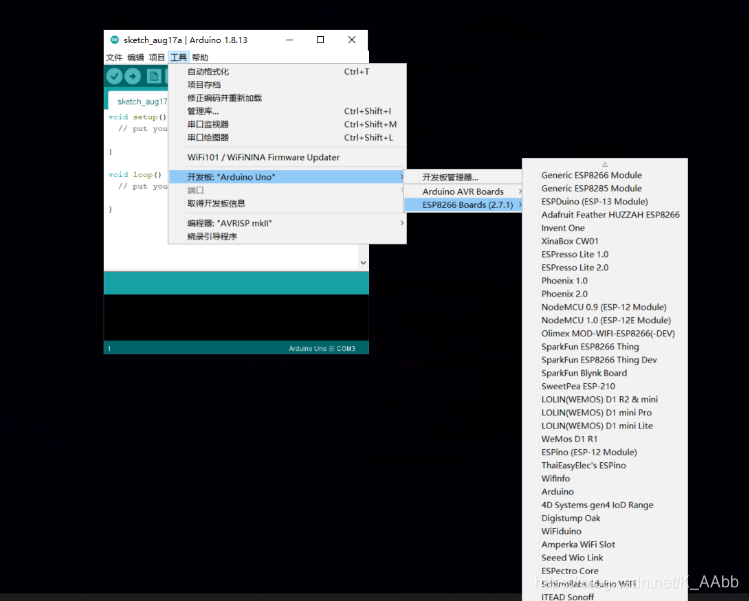Open 管理库... from Tools menu
This screenshot has height=601, width=749.
point(287,111)
